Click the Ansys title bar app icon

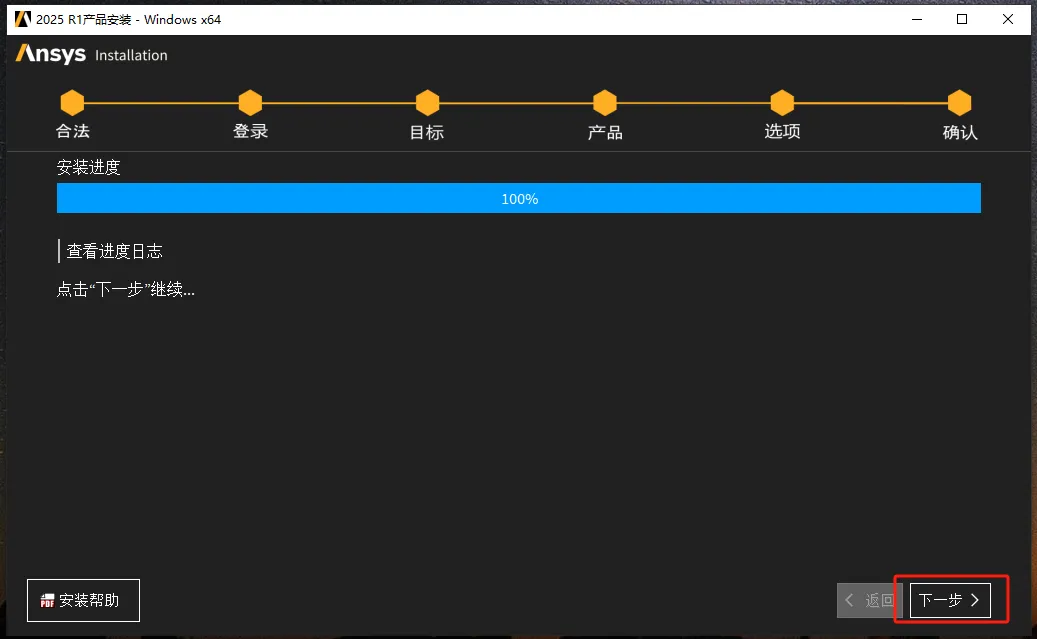22,19
